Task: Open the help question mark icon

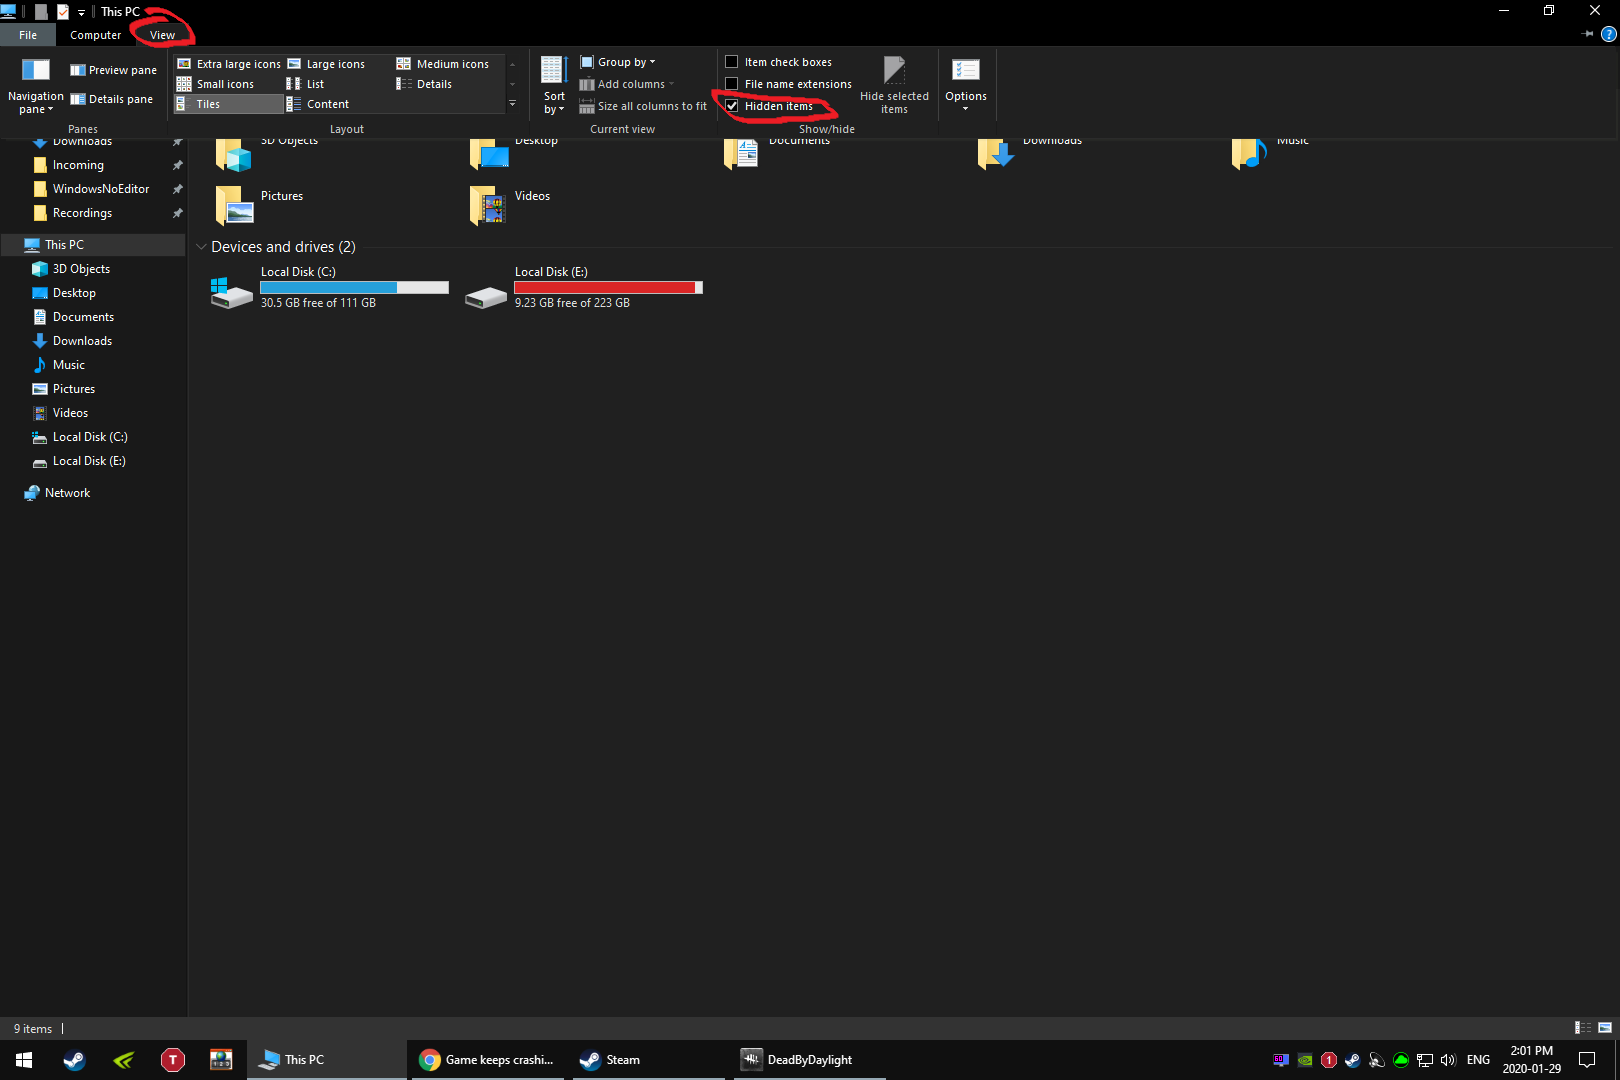Action: 1608,34
